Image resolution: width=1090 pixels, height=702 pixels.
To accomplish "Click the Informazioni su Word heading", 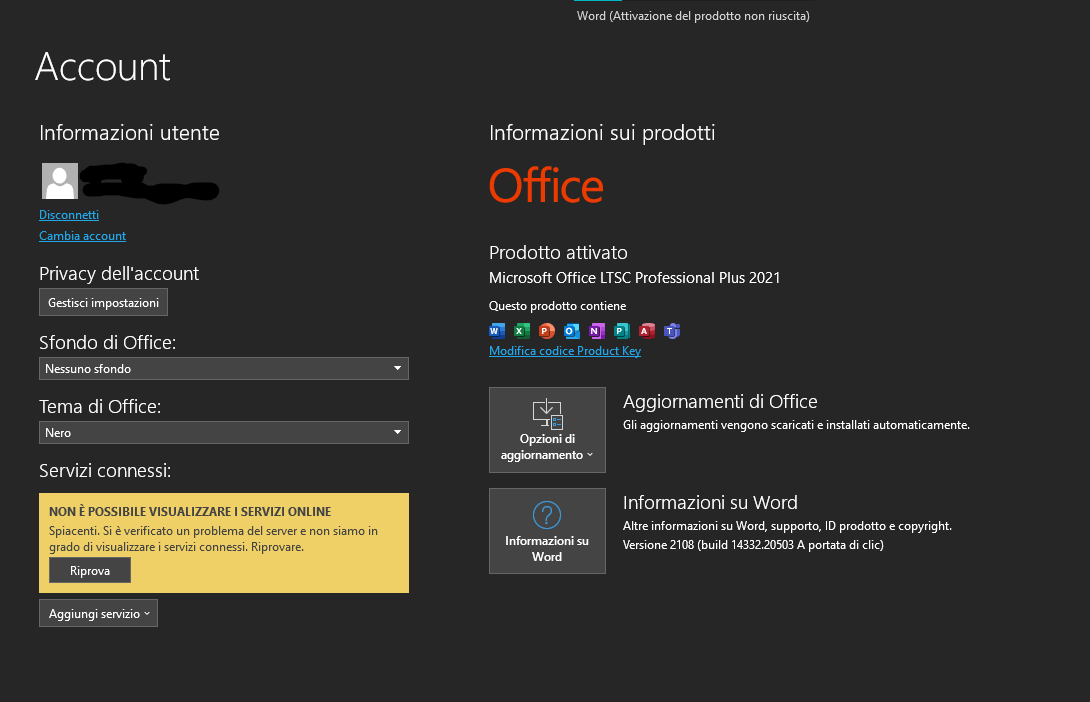I will [710, 503].
